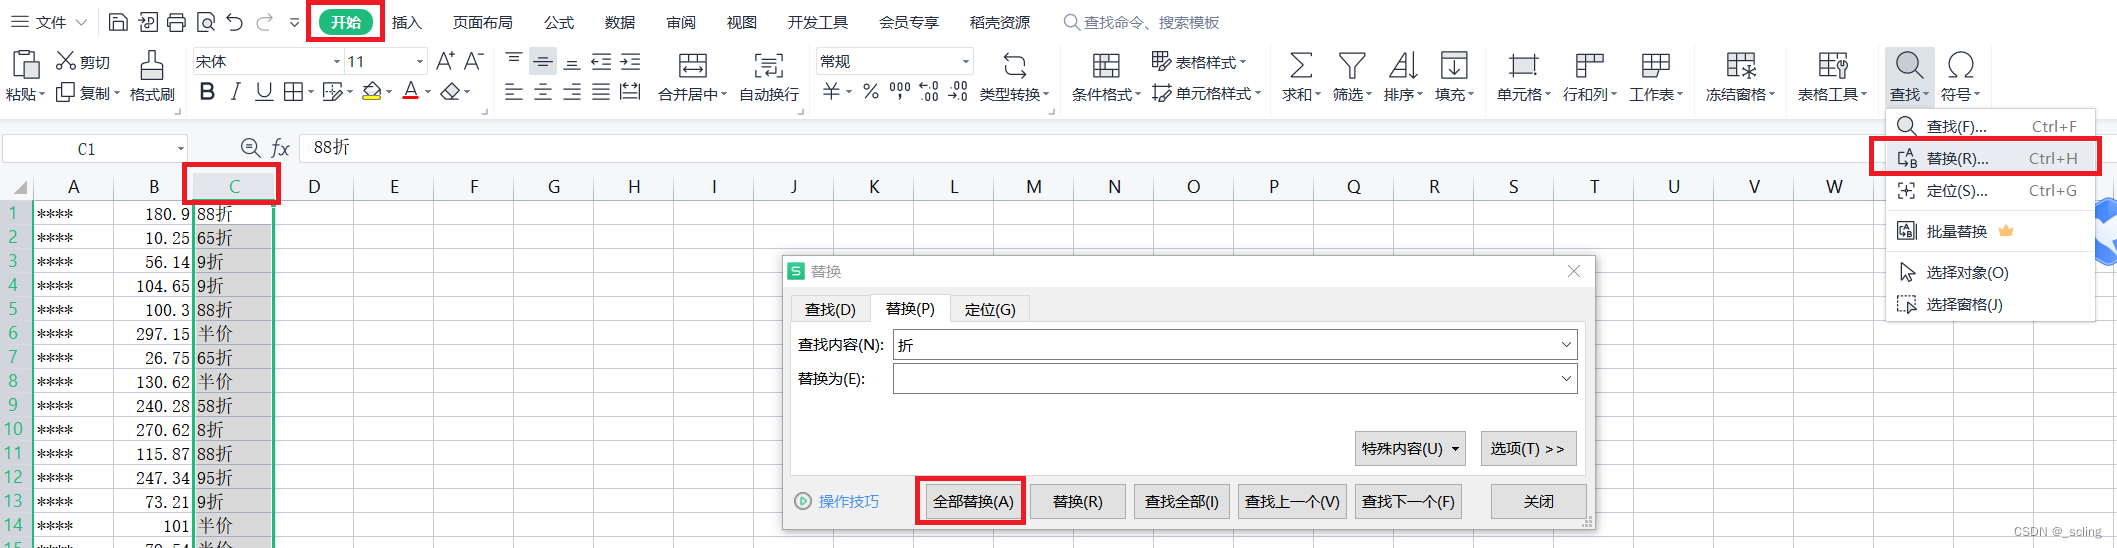Click the 查找全部(I) button
This screenshot has height=548, width=2117.
1181,502
